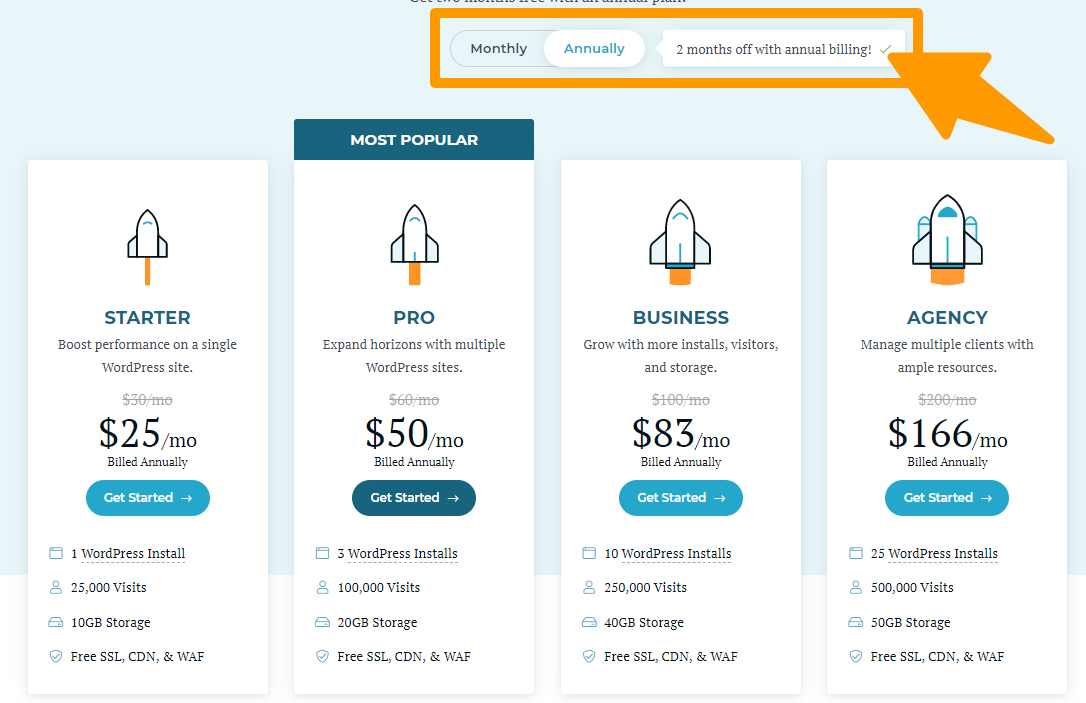
Task: Open the 25 WordPress Installs link
Action: point(937,552)
